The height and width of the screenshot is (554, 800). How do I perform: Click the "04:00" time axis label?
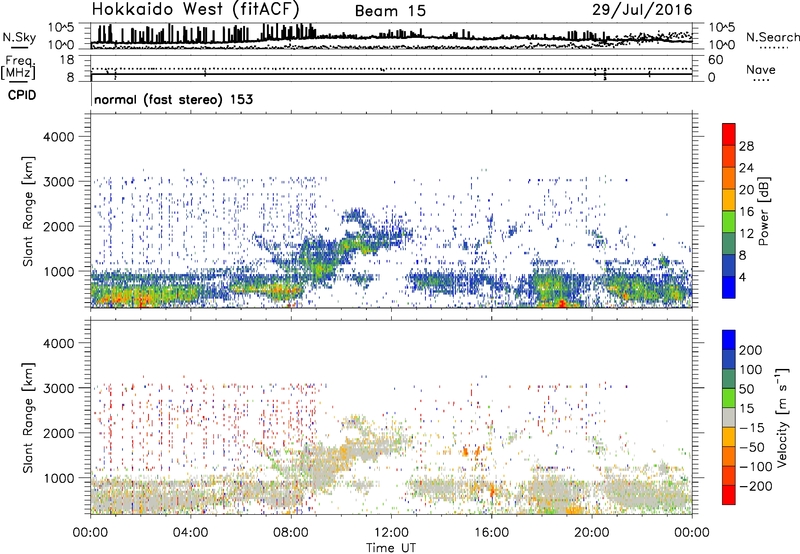190,533
